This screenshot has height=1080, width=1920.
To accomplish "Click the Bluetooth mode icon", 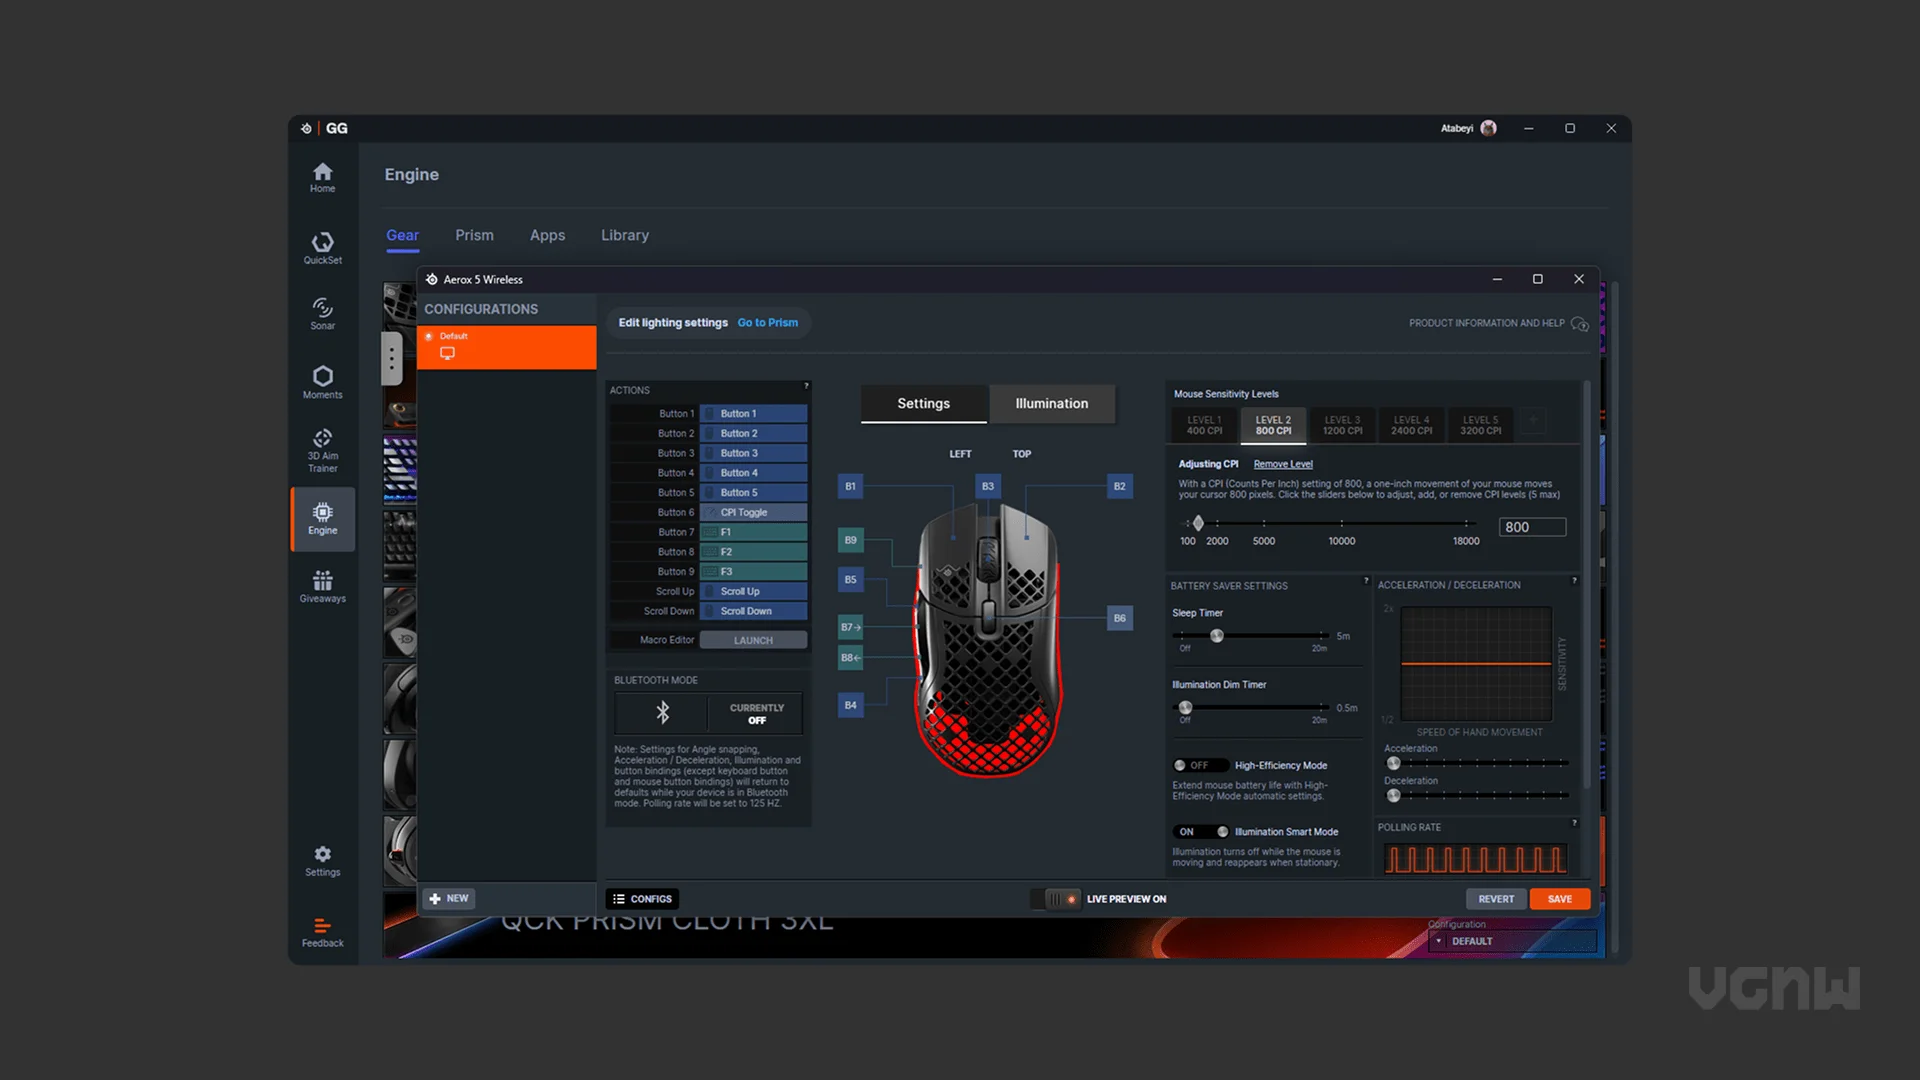I will [662, 712].
